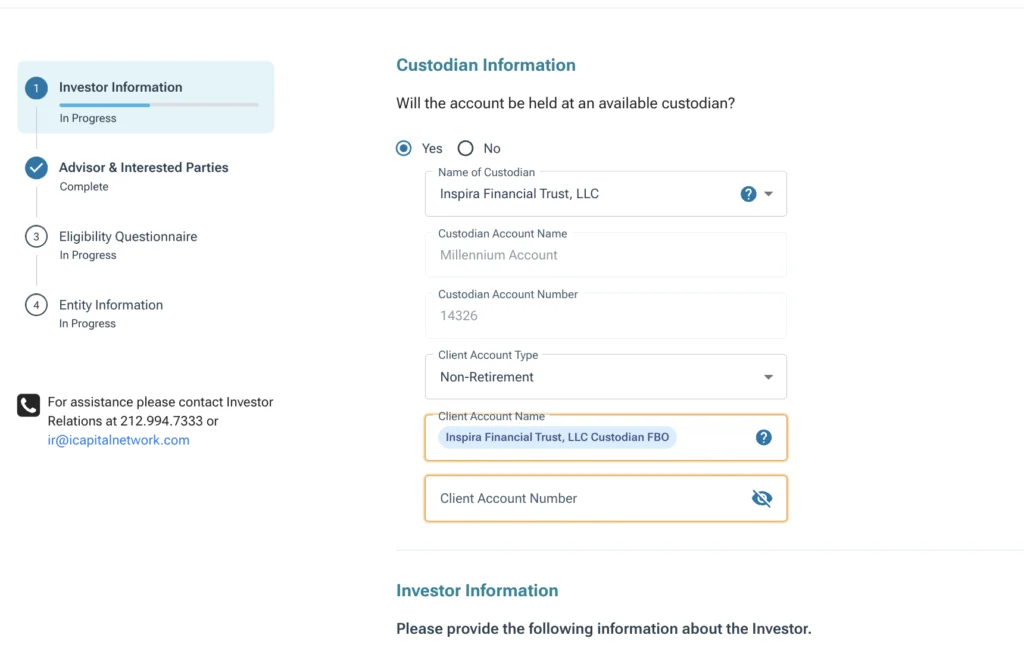Open the help tooltip on Client Account Name field
Image resolution: width=1024 pixels, height=657 pixels.
click(x=763, y=437)
